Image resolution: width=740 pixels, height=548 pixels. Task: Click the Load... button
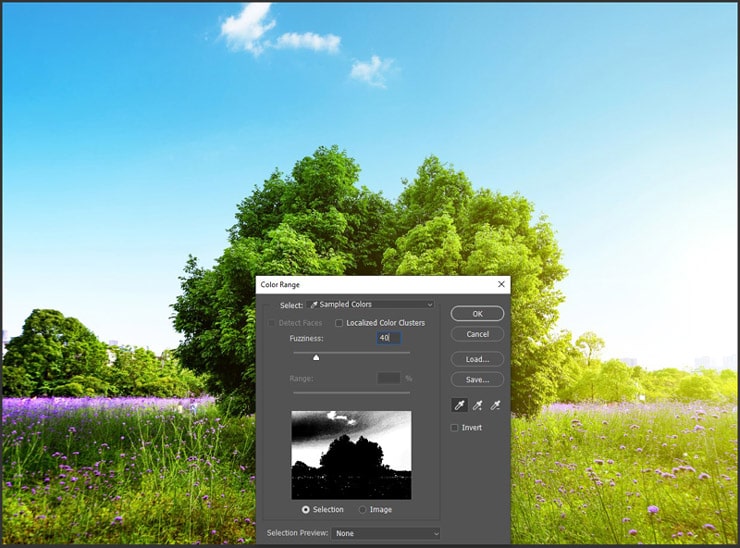[x=477, y=359]
